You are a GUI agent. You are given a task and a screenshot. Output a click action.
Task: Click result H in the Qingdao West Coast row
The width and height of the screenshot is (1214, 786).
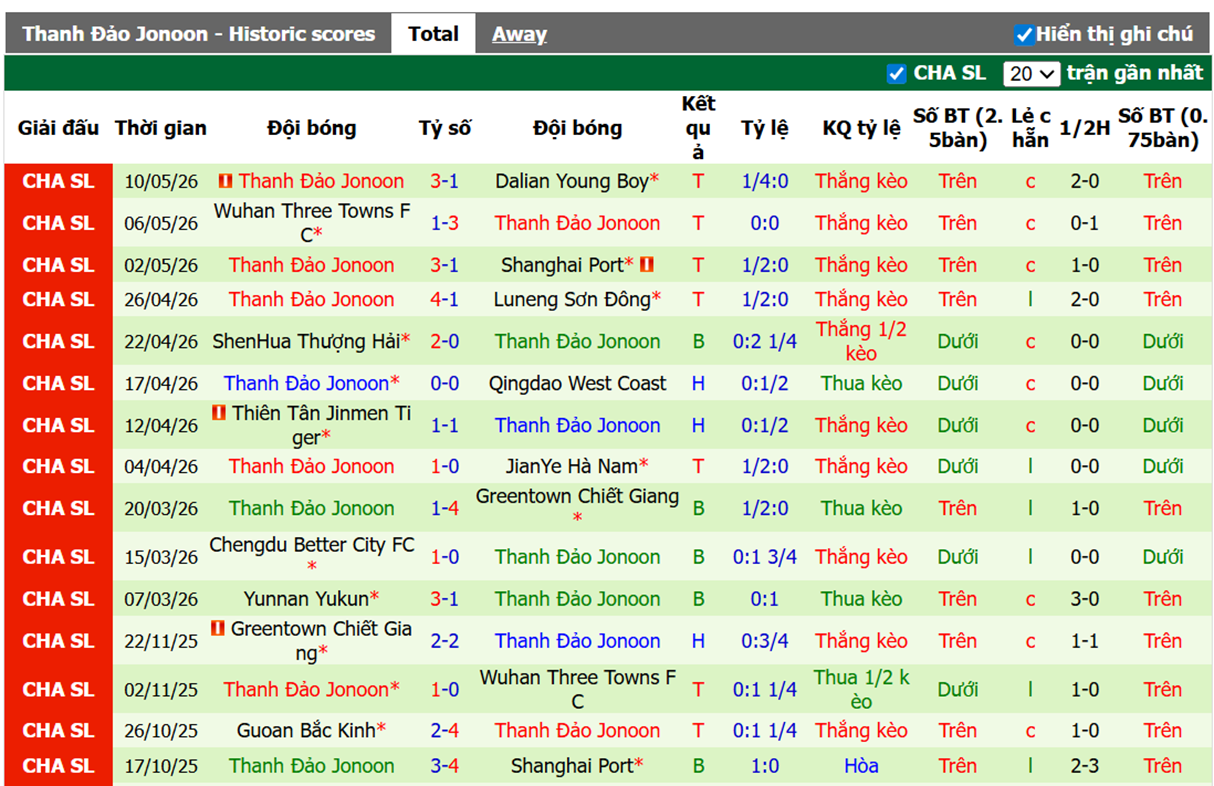coord(698,383)
